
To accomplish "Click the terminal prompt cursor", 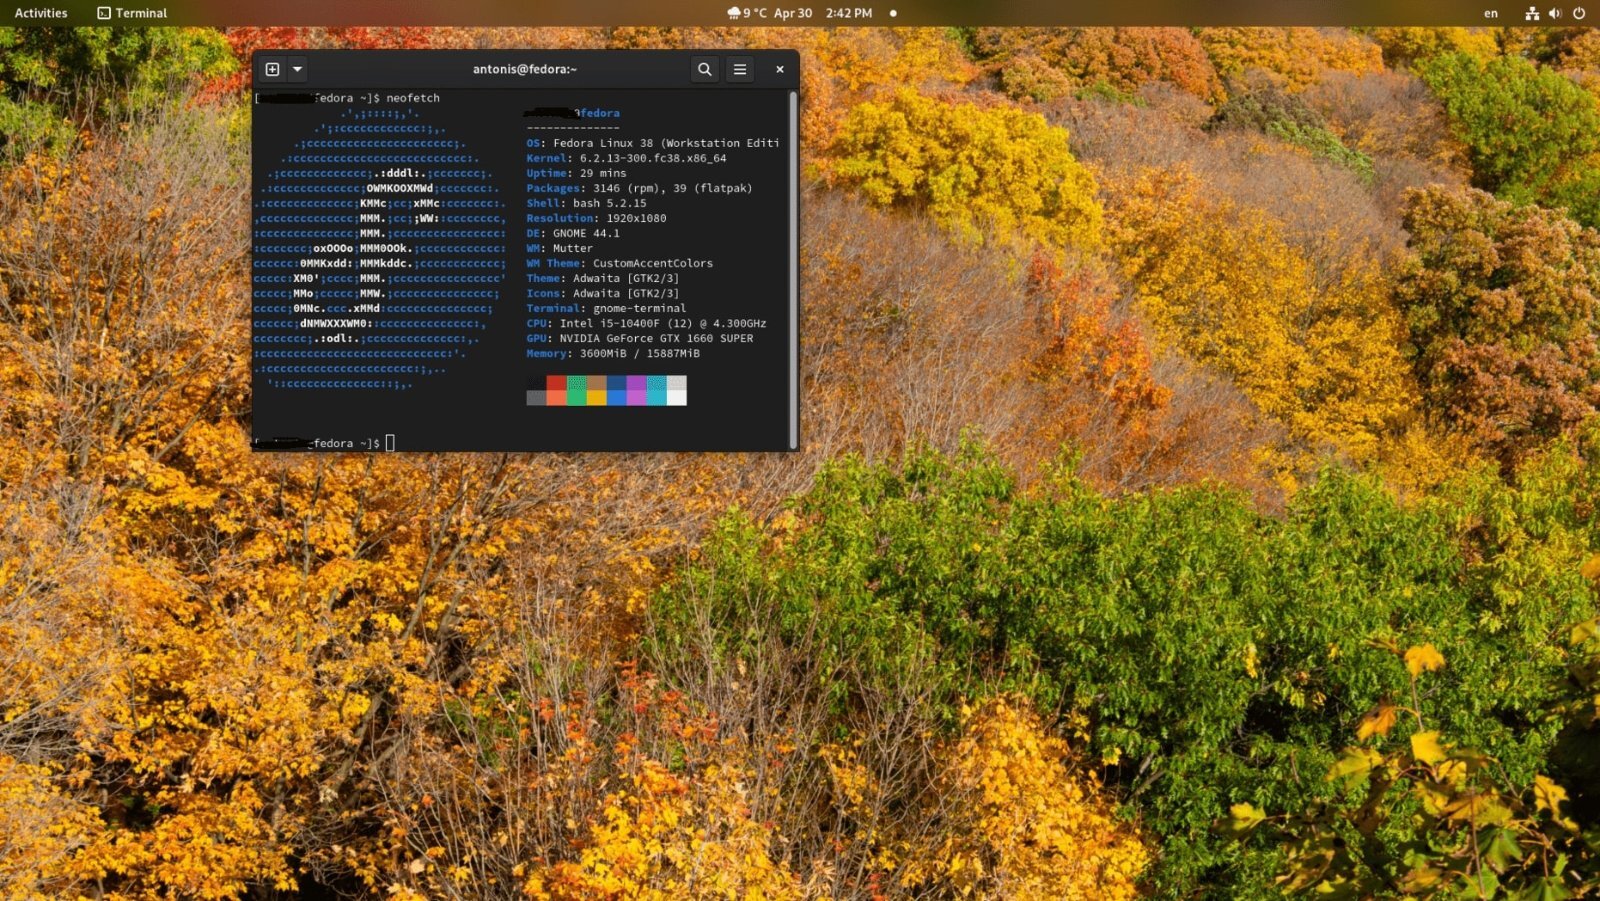I will click(390, 443).
